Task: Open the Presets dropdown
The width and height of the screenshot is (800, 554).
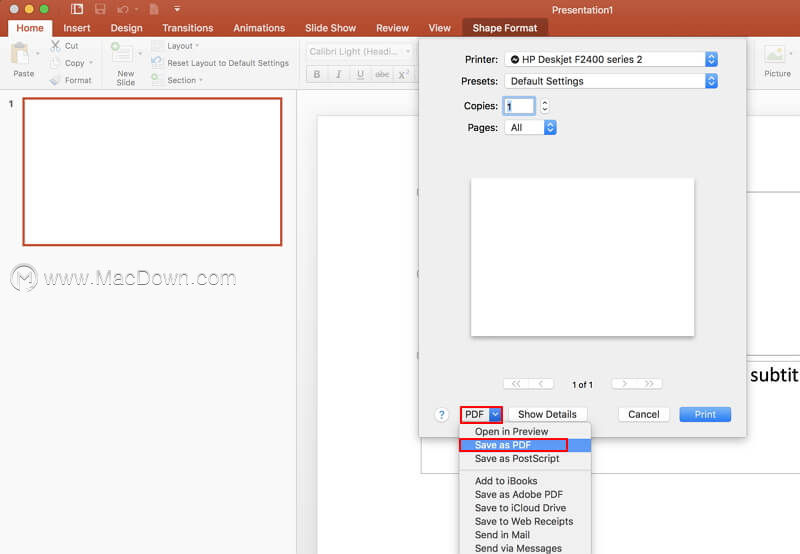Action: click(x=611, y=81)
